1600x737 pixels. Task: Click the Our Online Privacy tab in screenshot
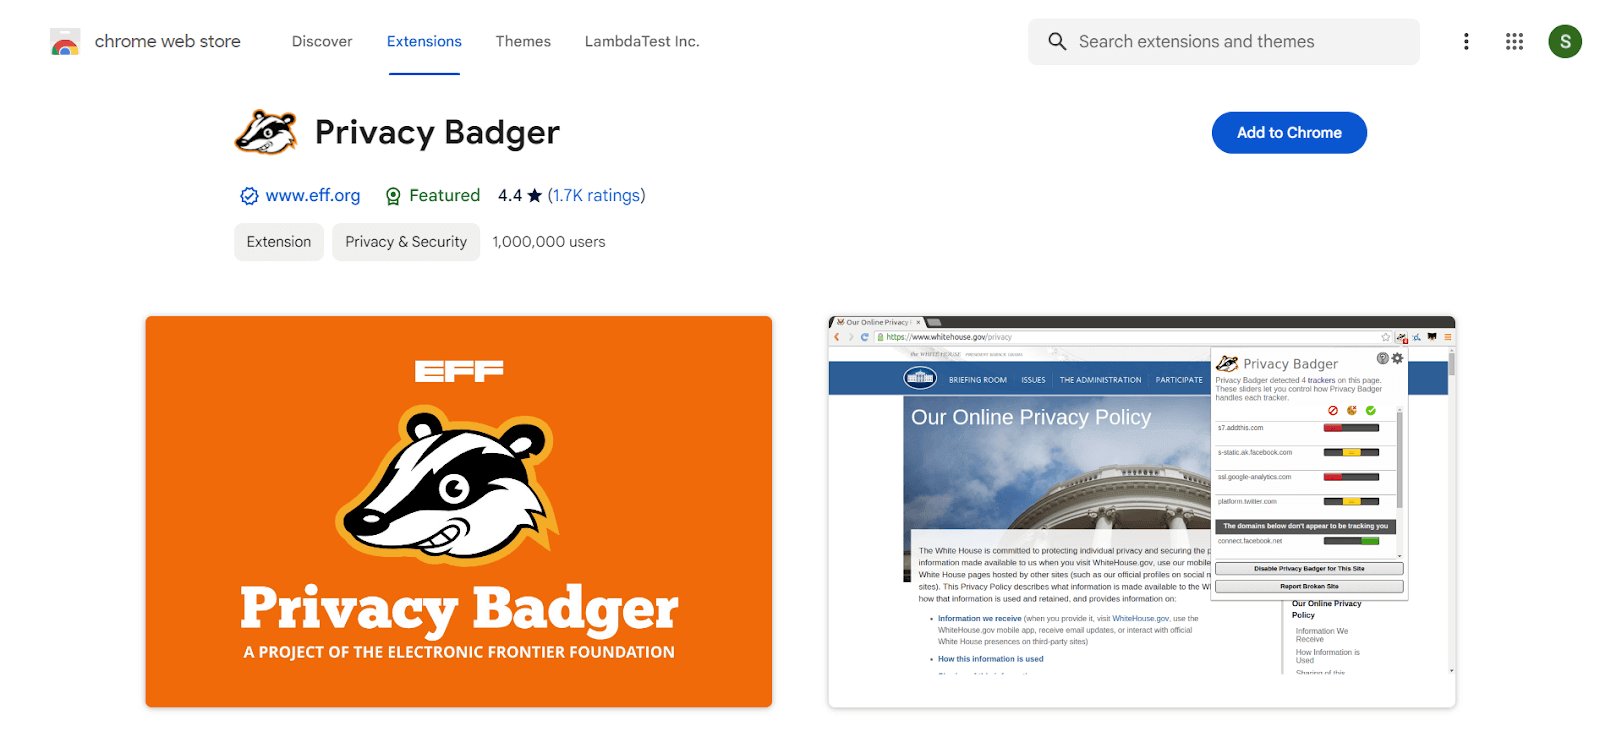tap(877, 322)
